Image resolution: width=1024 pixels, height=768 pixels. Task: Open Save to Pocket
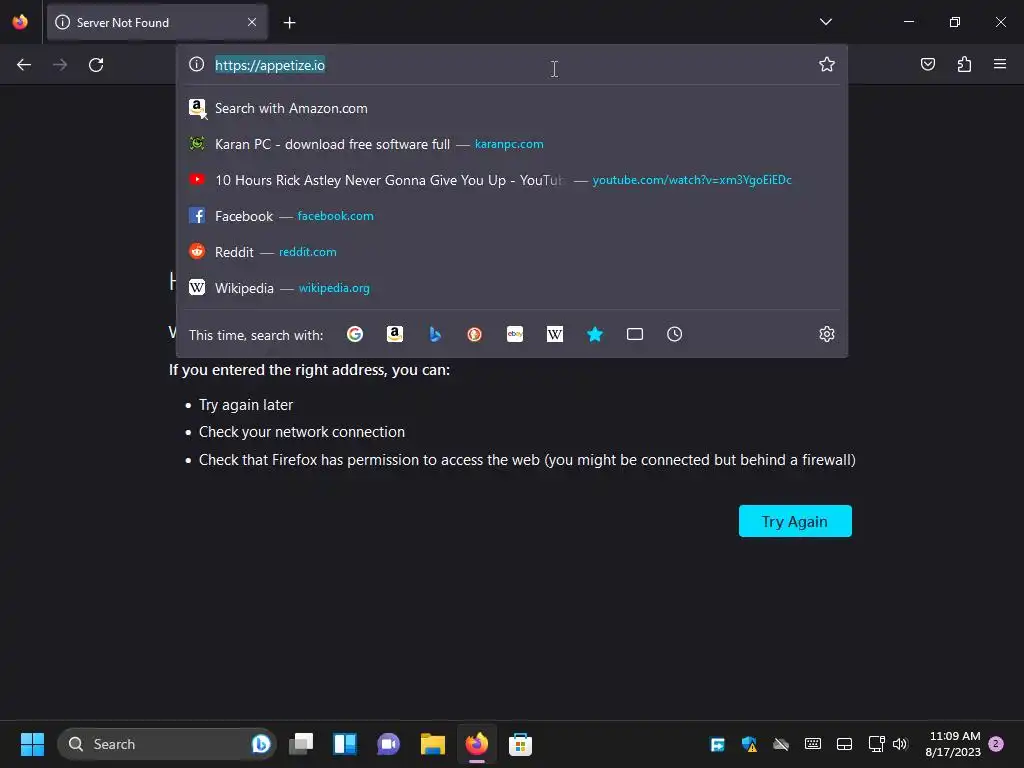(x=928, y=64)
